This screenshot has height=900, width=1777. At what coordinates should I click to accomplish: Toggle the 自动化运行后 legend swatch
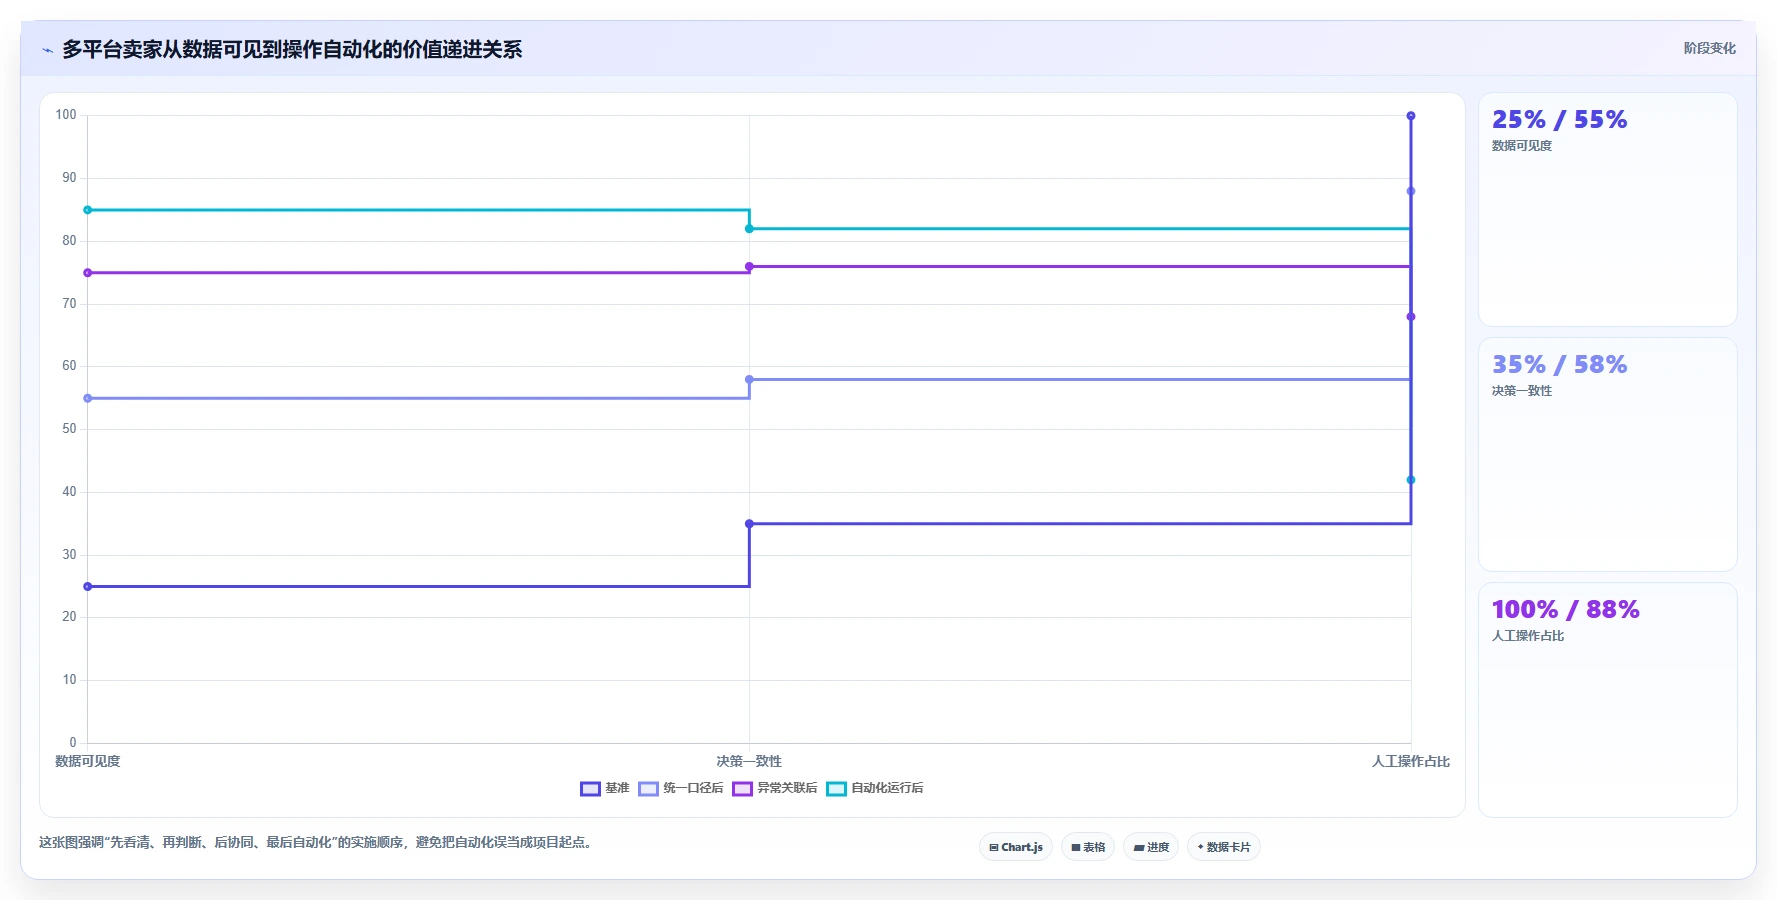click(836, 789)
